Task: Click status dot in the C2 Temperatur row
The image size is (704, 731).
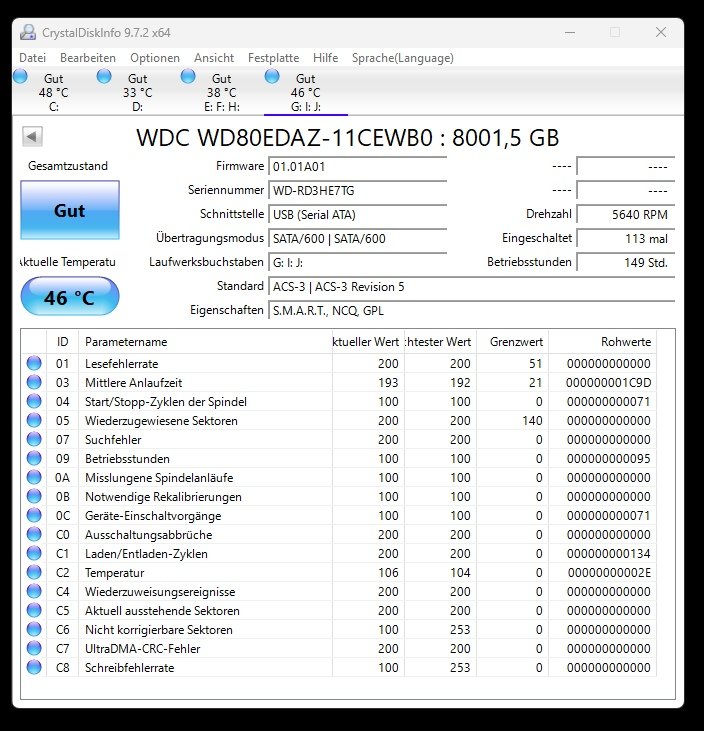Action: click(34, 572)
